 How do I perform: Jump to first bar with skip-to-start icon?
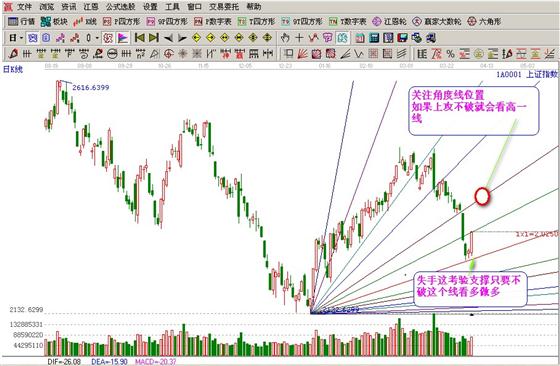(x=140, y=37)
